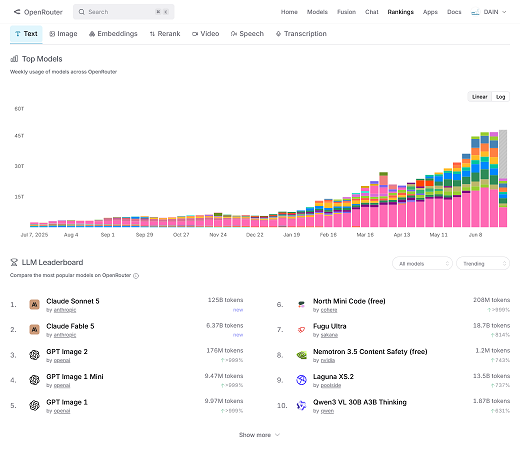Switch to the Embeddings tab
Image resolution: width=520 pixels, height=461 pixels.
(x=113, y=34)
